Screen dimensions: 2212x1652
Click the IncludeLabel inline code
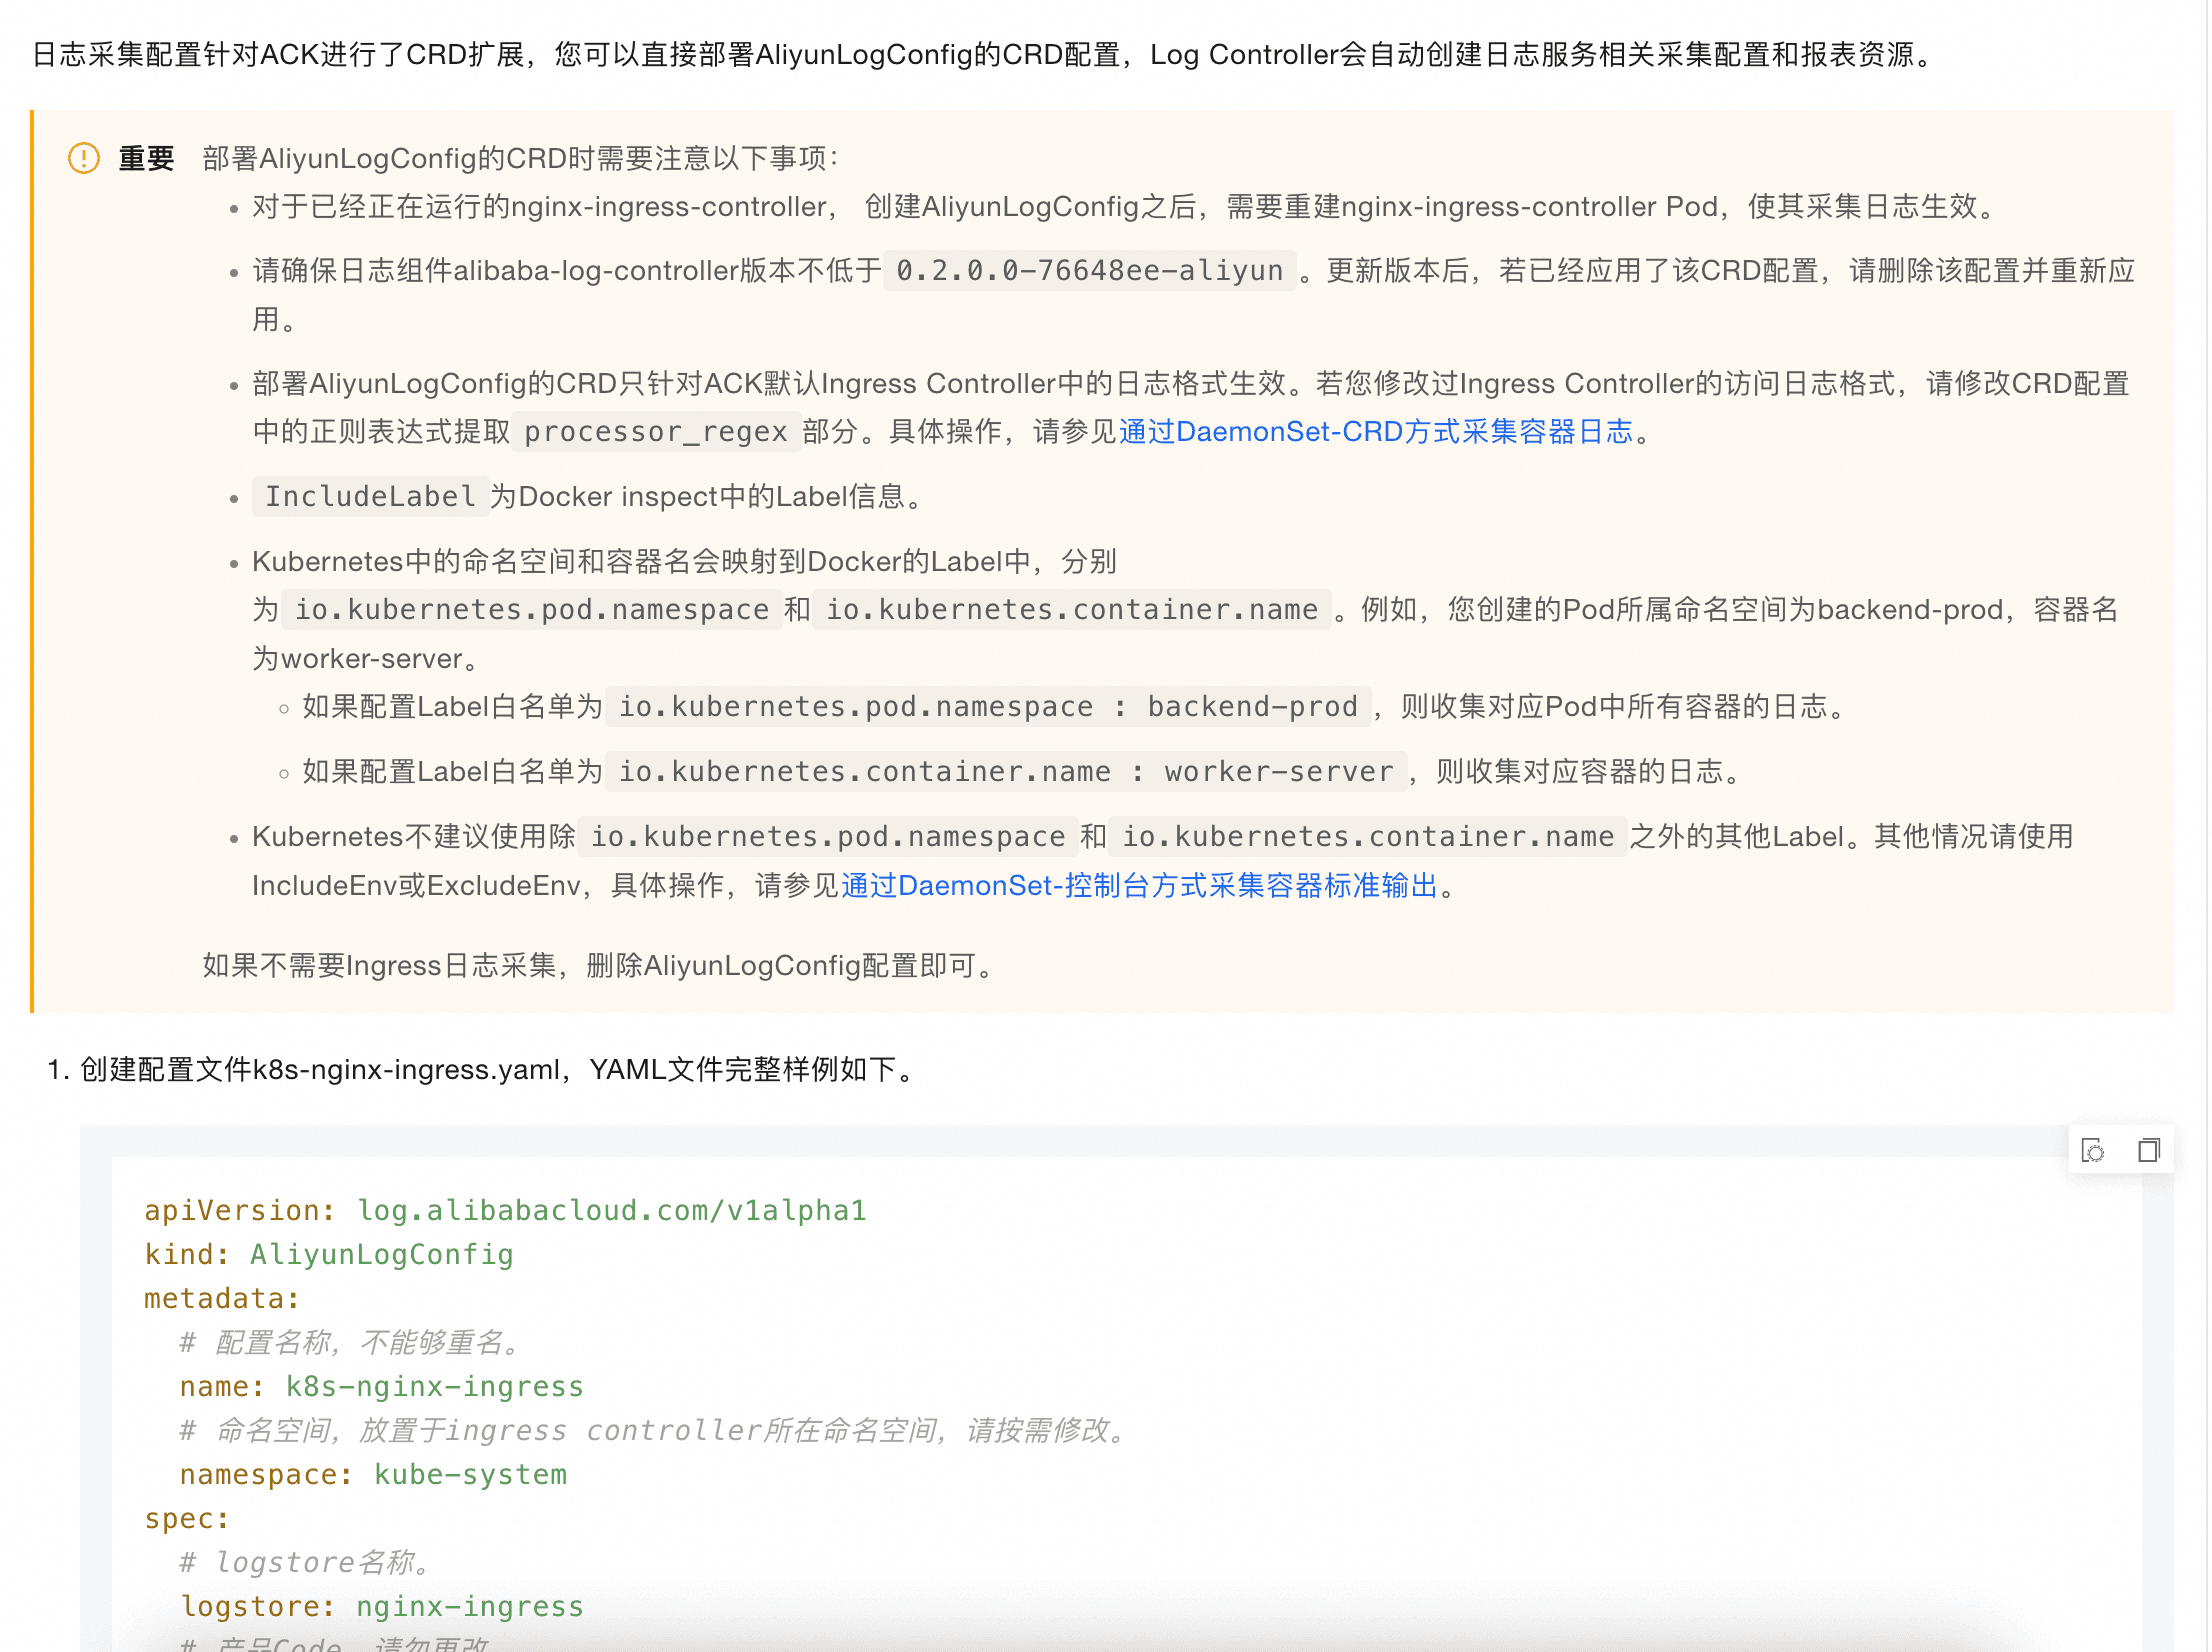370,497
